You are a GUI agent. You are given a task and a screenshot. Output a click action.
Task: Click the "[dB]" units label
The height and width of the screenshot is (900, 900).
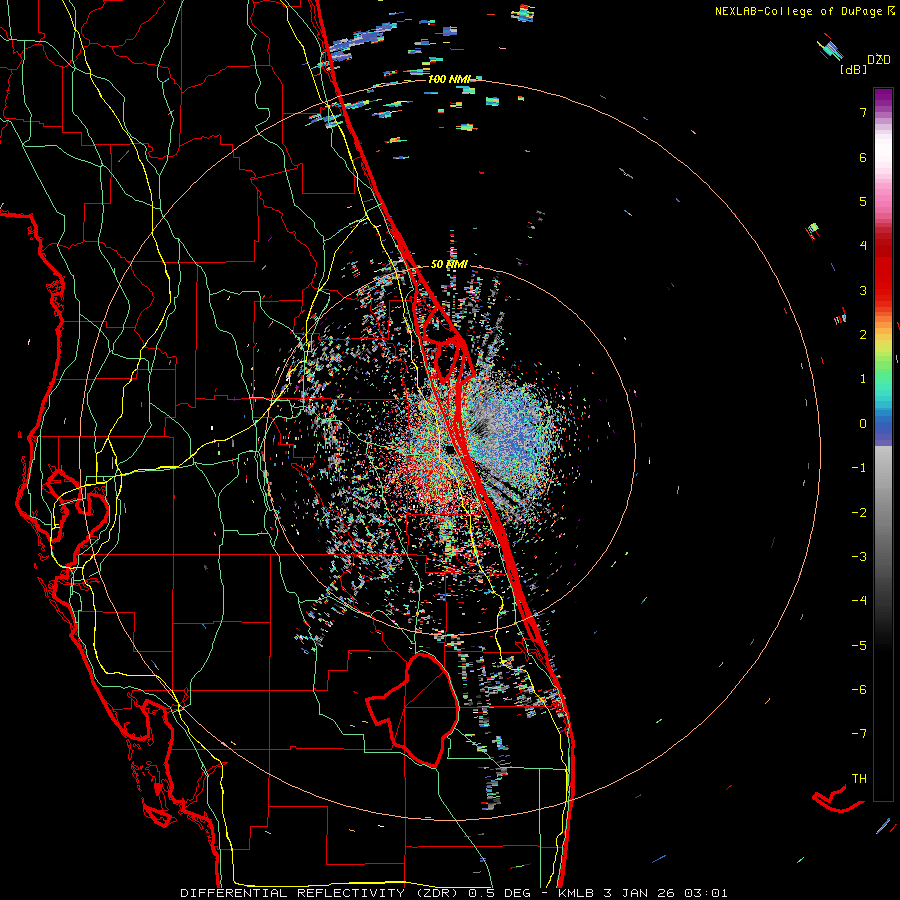click(853, 69)
